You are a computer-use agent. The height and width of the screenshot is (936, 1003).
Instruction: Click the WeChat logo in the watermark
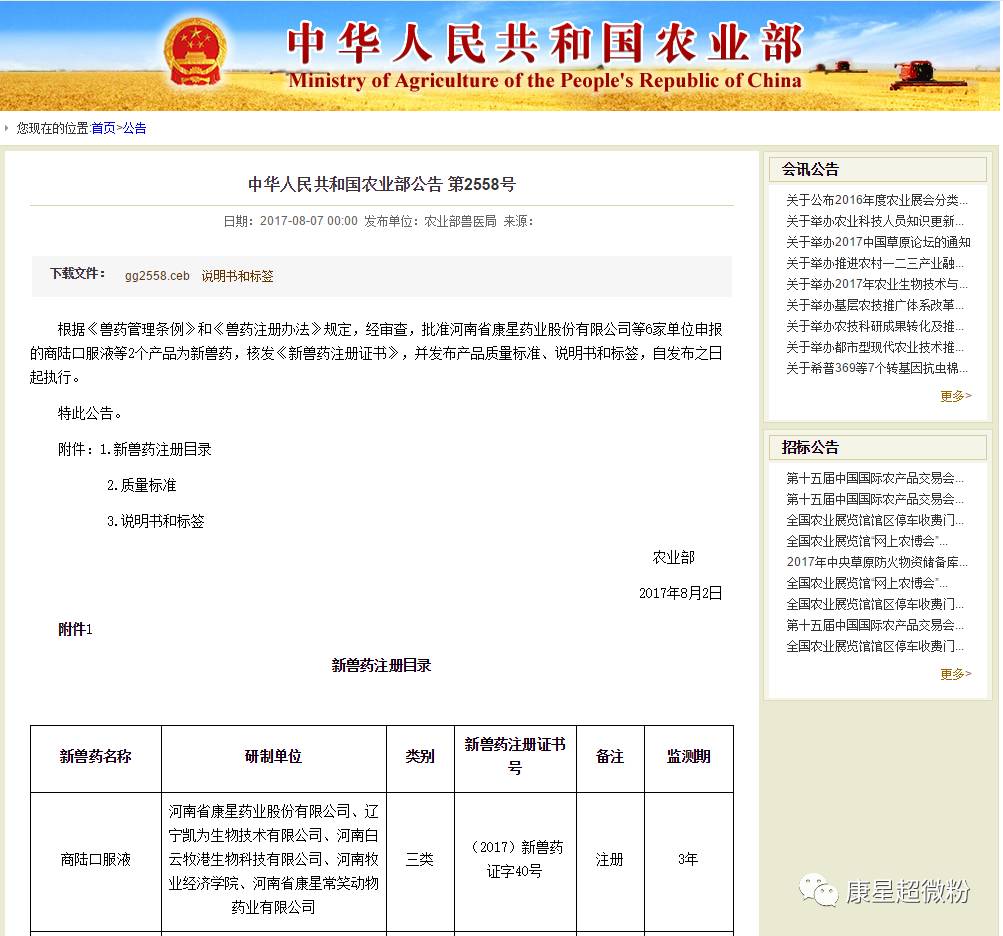[818, 889]
